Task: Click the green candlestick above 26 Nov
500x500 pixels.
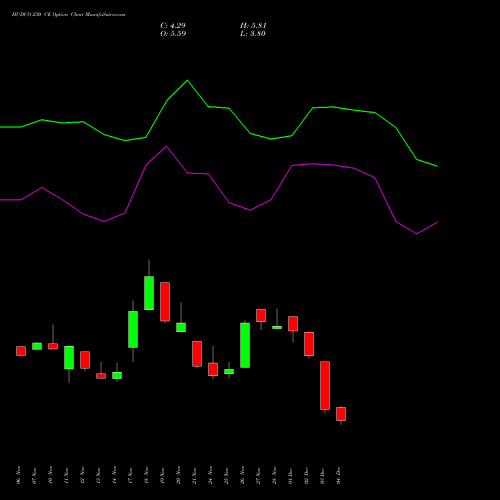Action: click(x=245, y=345)
